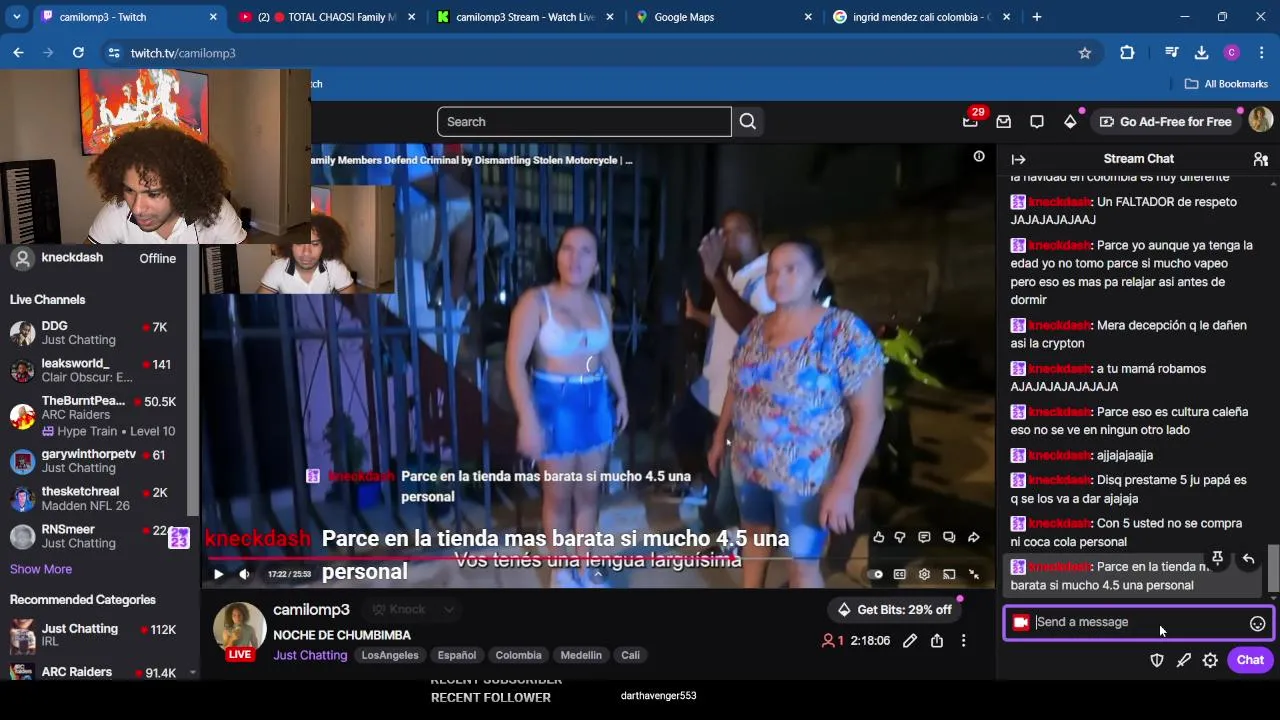Screen dimensions: 1280x720
Task: Bookmark this page with the star icon
Action: pos(1085,53)
